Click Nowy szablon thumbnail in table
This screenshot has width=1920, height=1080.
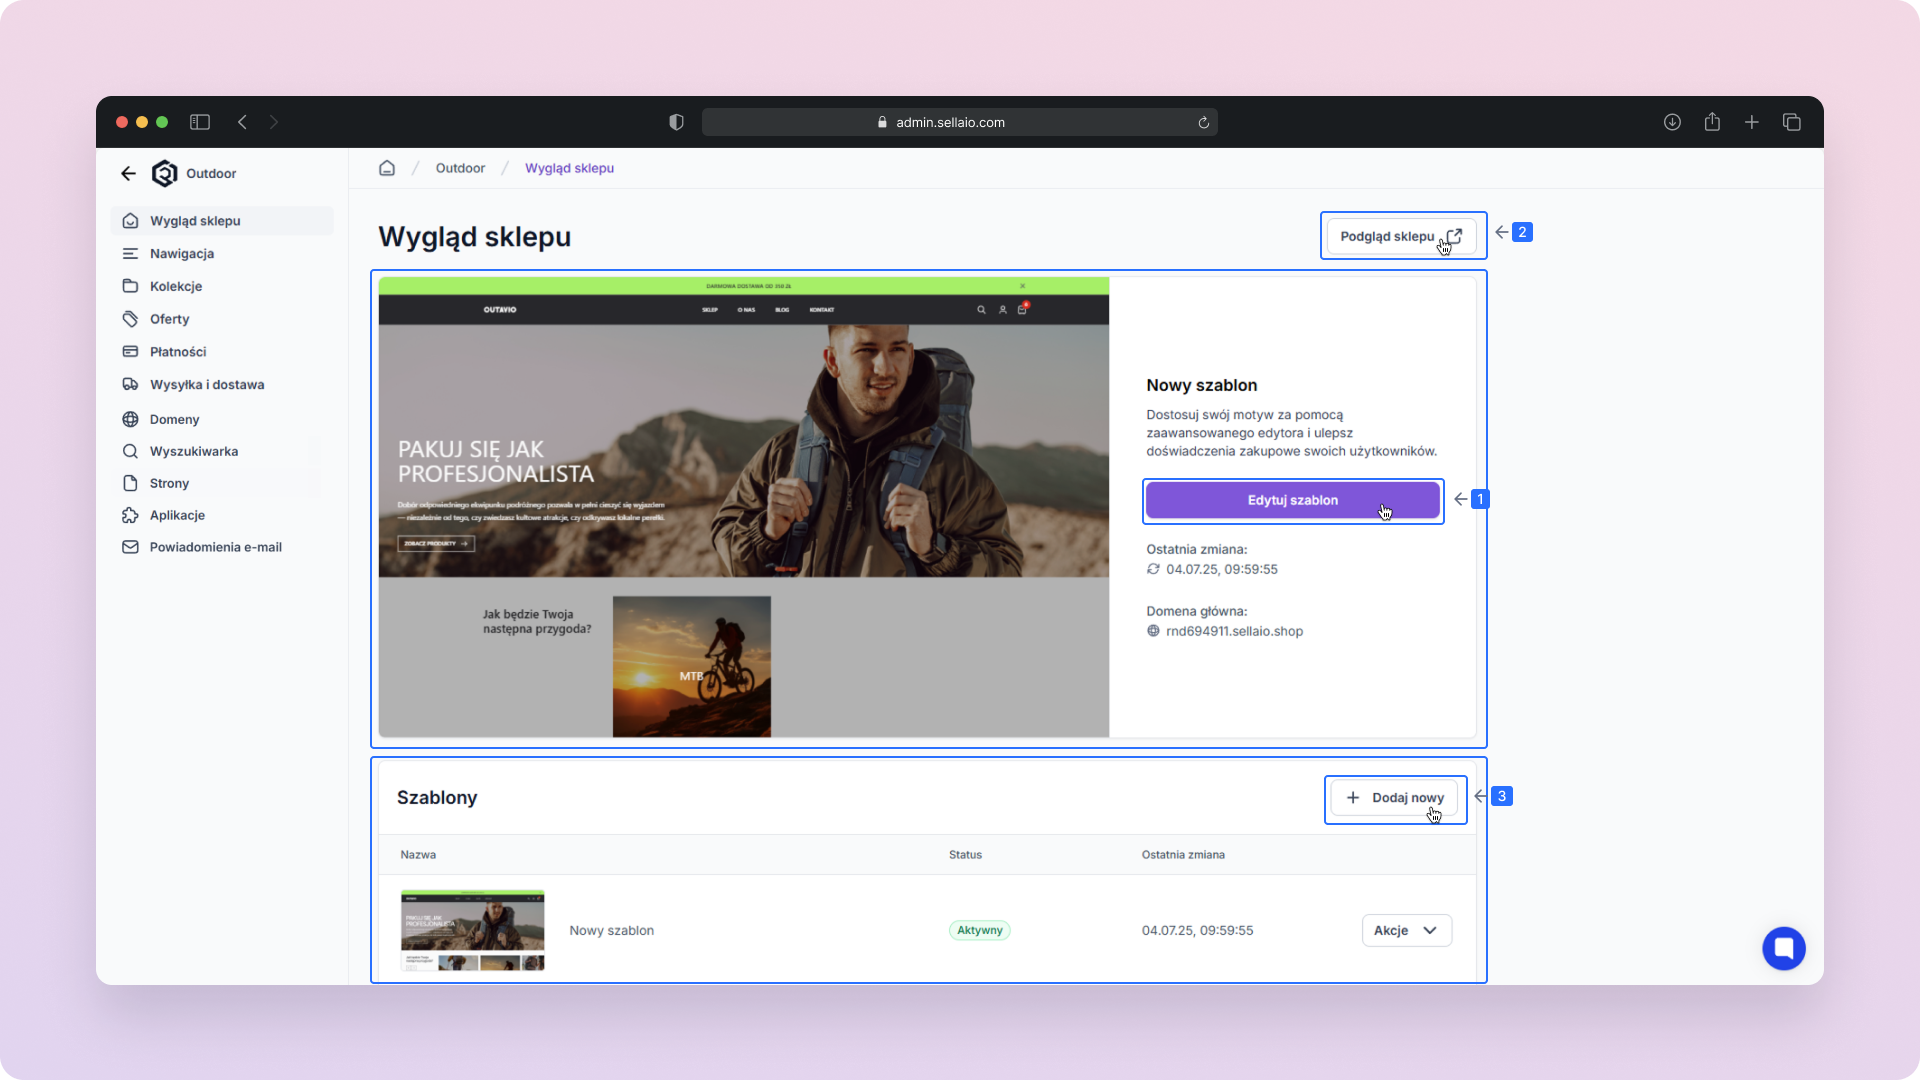coord(473,930)
